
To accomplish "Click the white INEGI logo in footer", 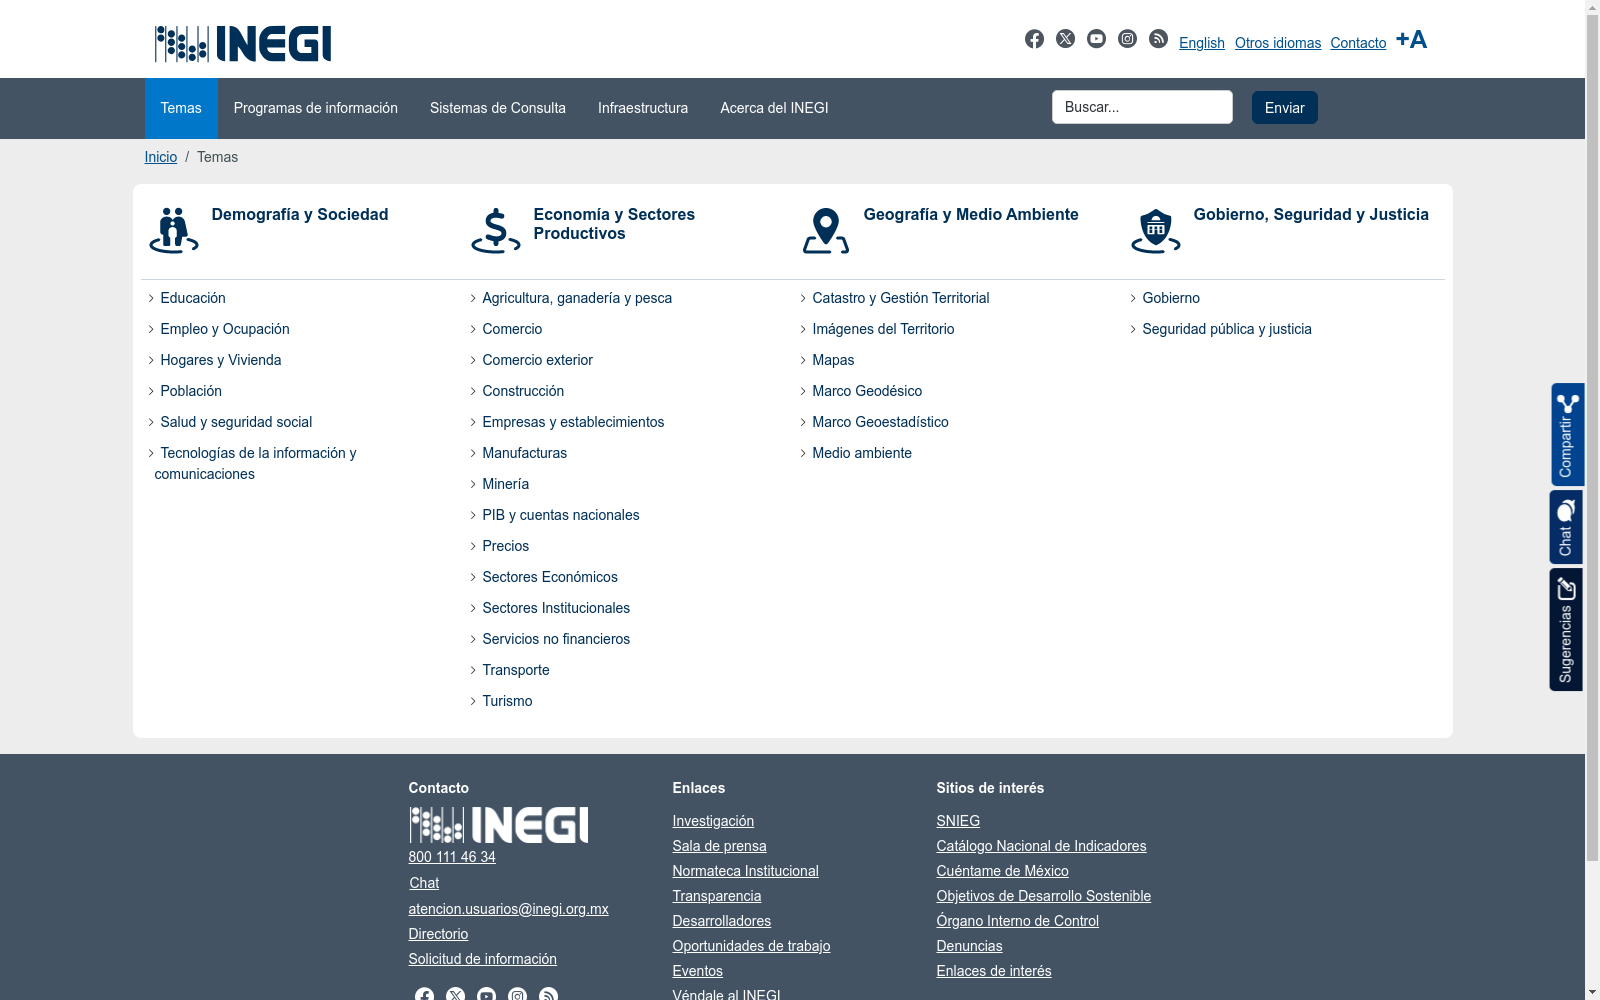I will pos(498,825).
